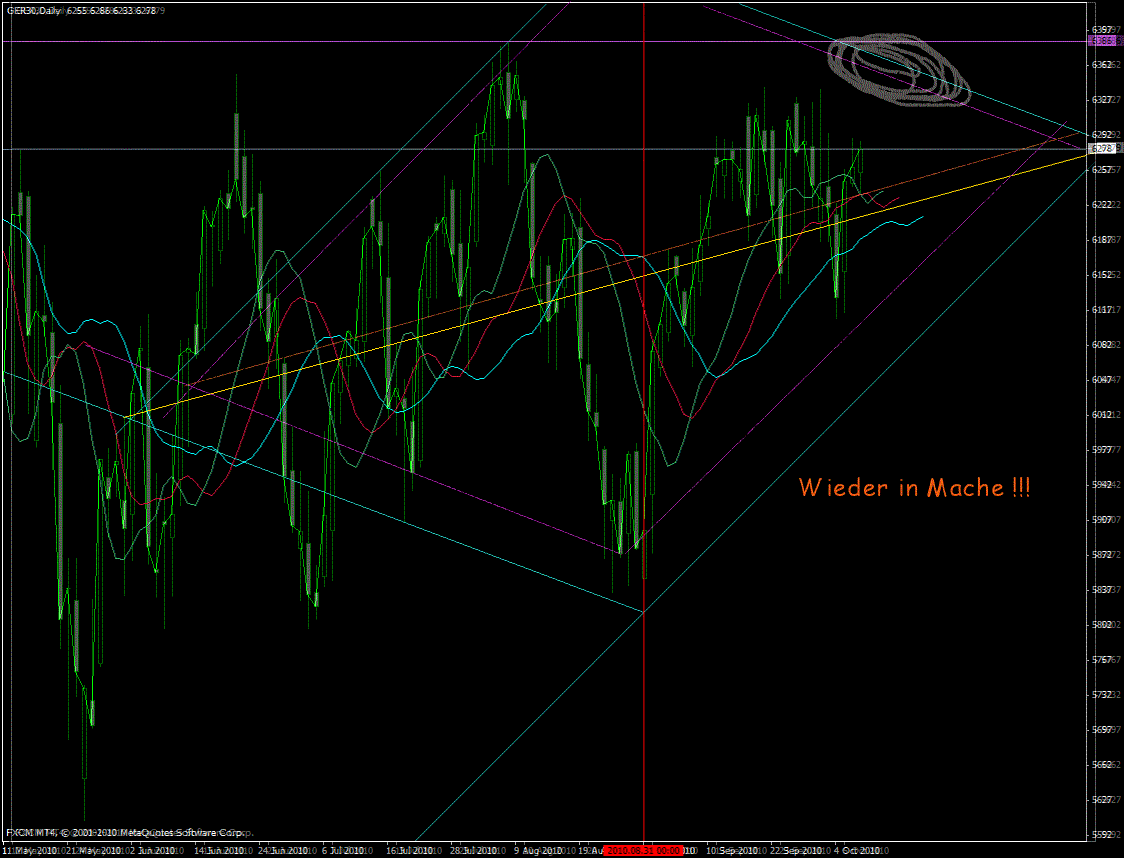Click the 5802 price axis label

pyautogui.click(x=1104, y=624)
